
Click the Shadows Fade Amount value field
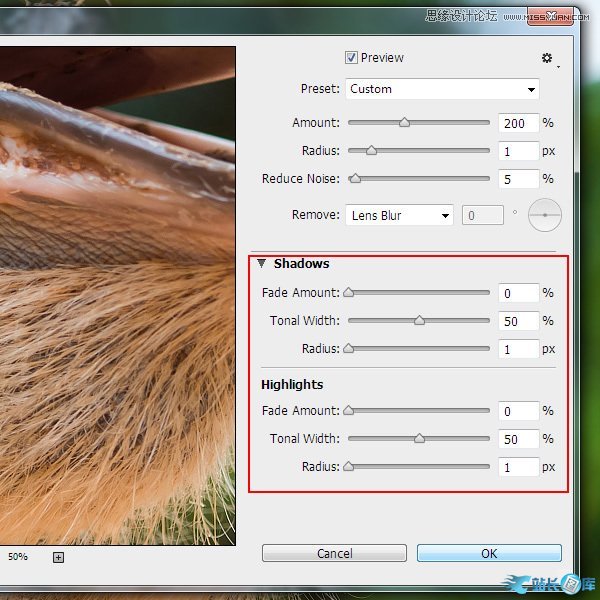(x=517, y=294)
